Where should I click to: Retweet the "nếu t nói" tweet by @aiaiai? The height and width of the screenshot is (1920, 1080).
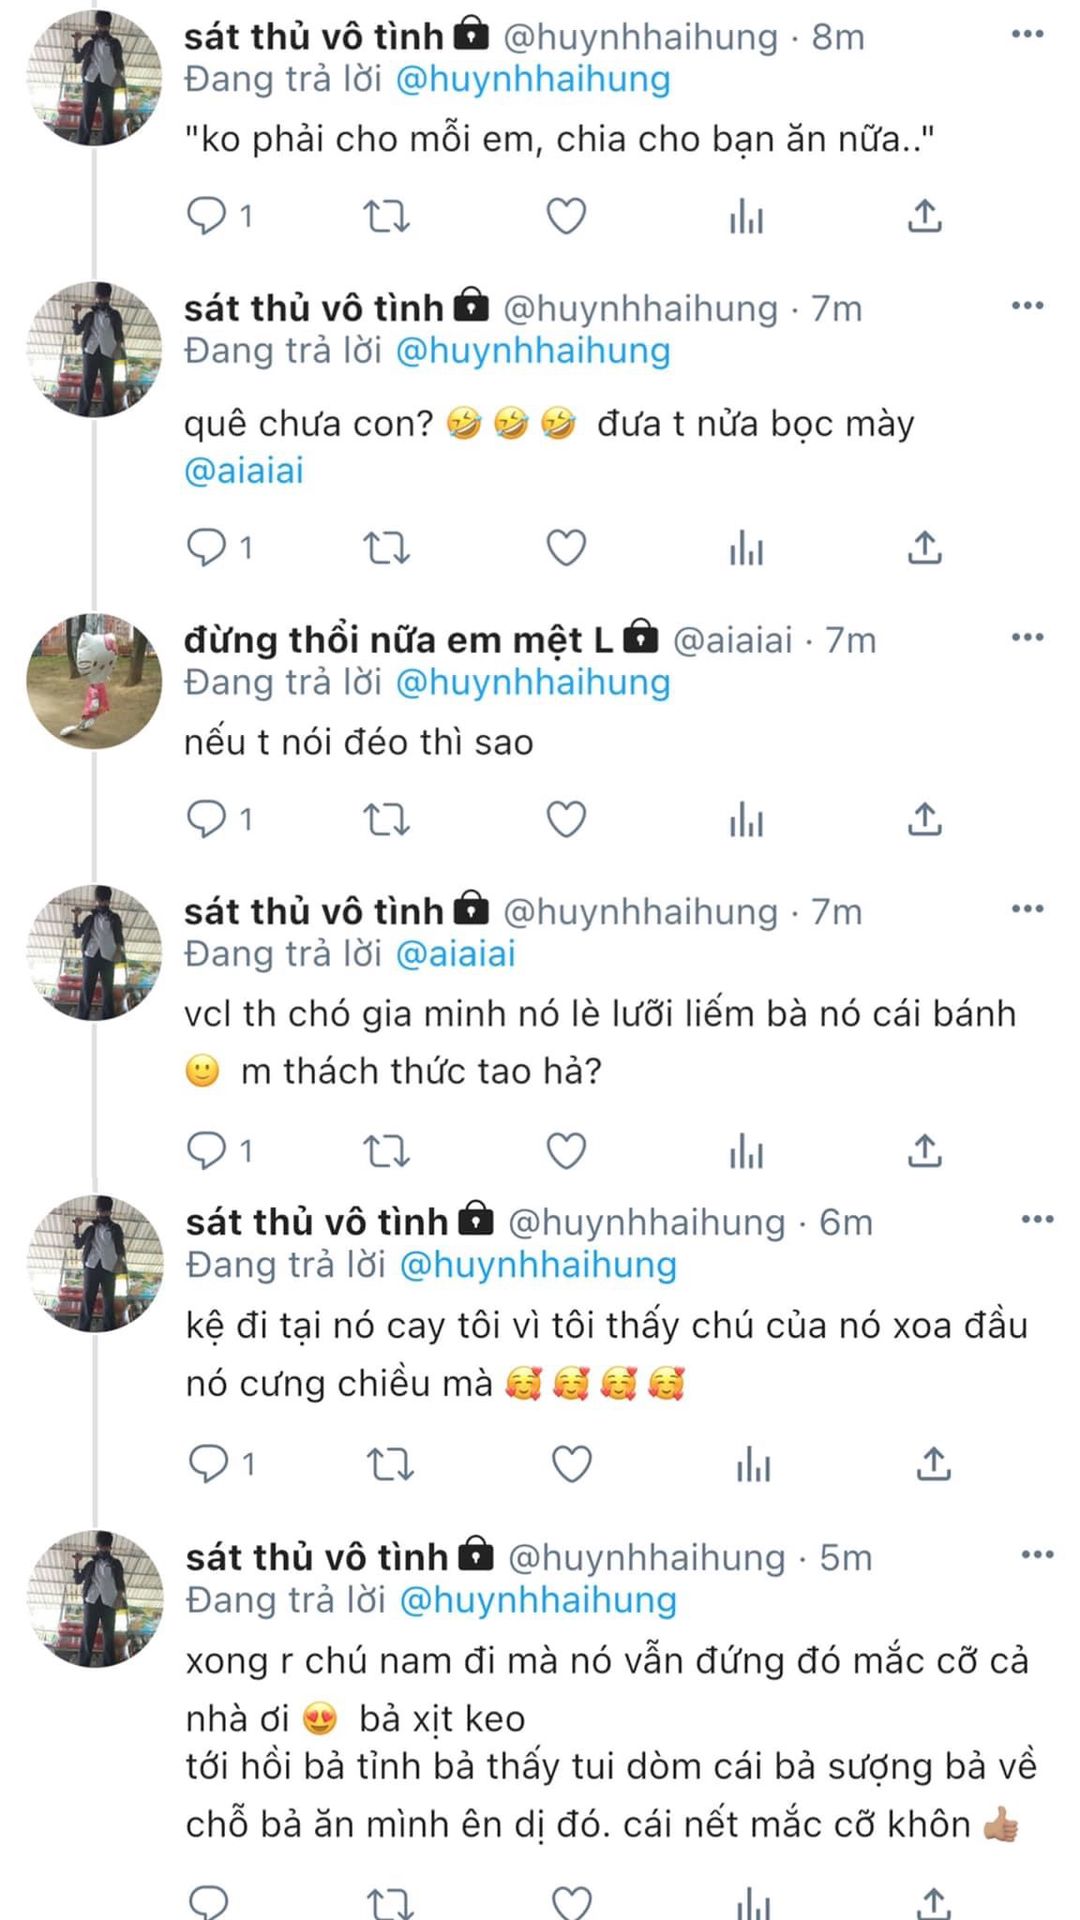386,820
